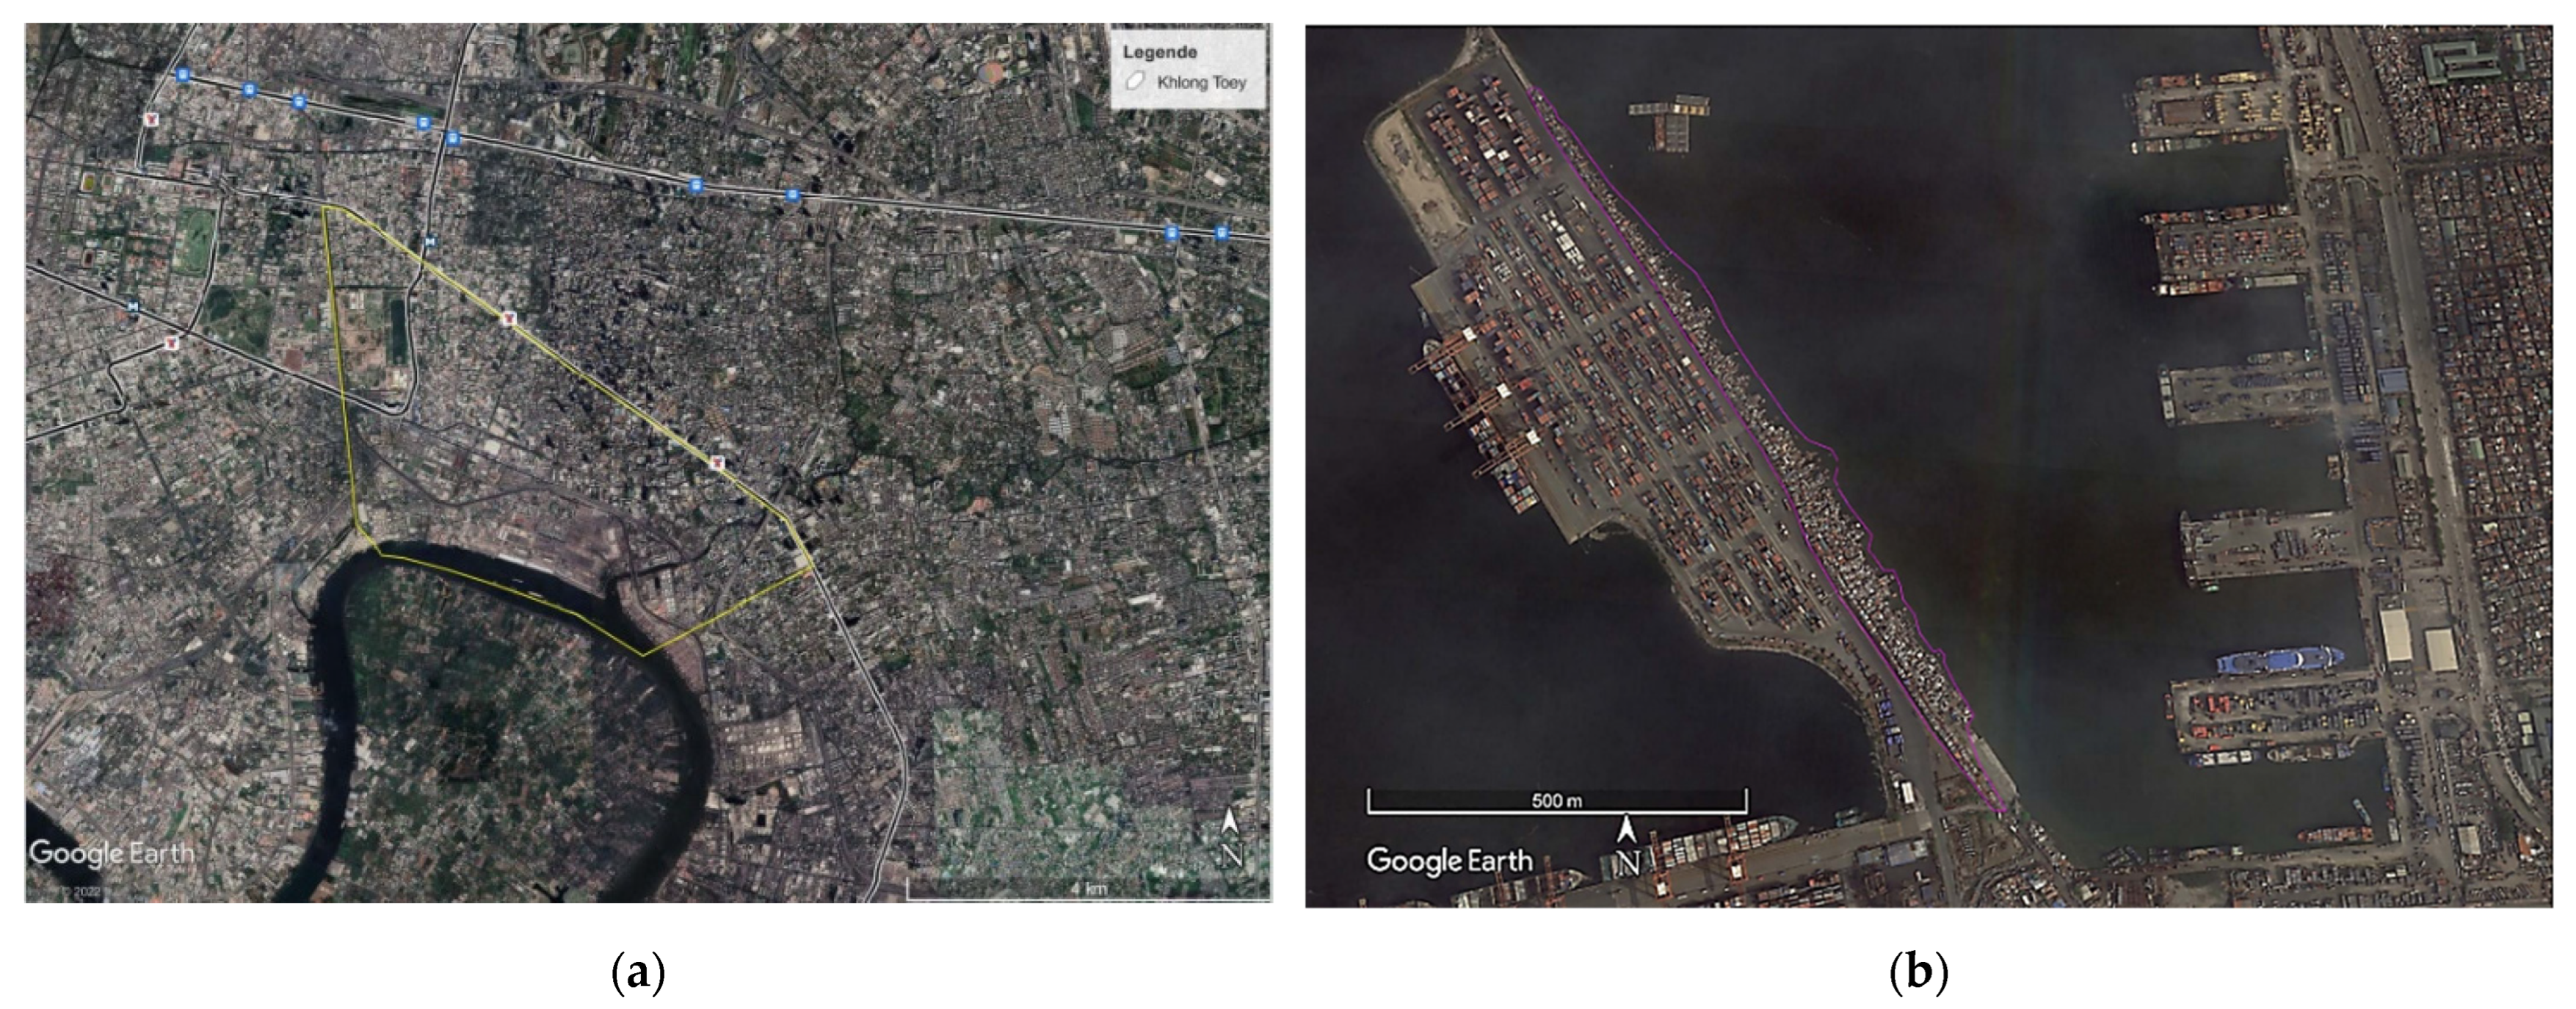
Task: Click the red marker midway on yellow diagonal
Action: tap(509, 319)
